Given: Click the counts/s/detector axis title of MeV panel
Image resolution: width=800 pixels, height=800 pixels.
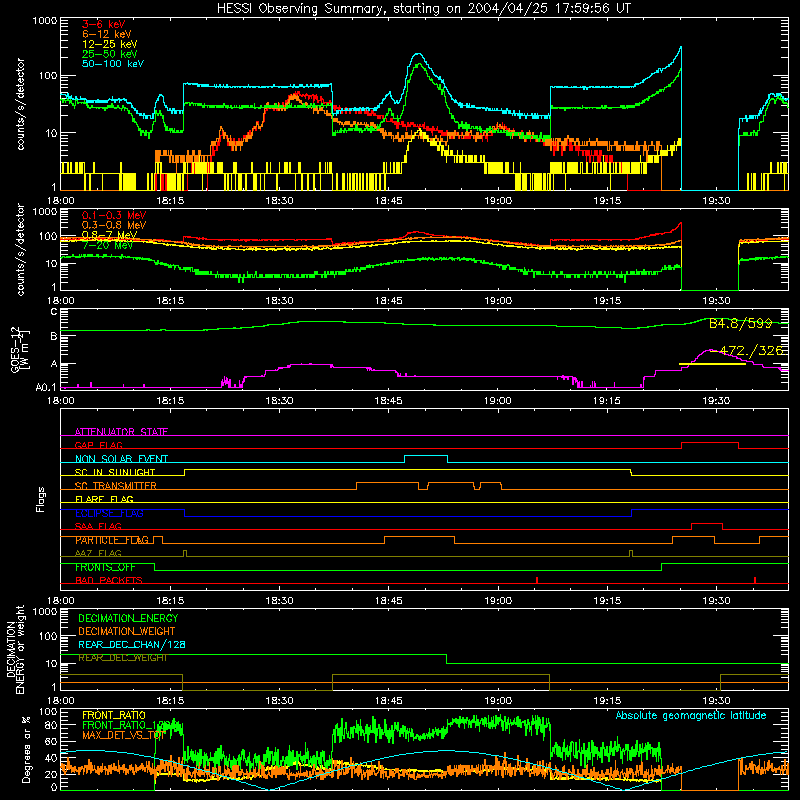Looking at the screenshot, I should (x=20, y=249).
